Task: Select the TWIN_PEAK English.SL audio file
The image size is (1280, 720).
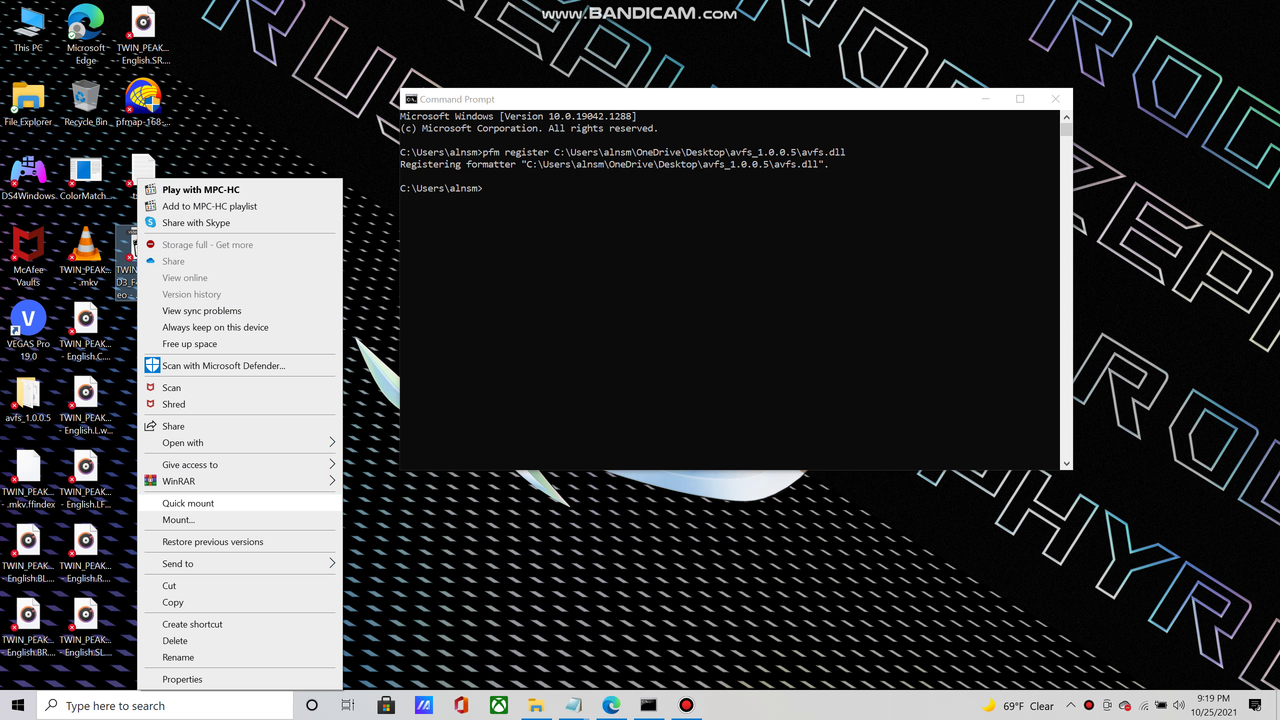Action: coord(86,627)
